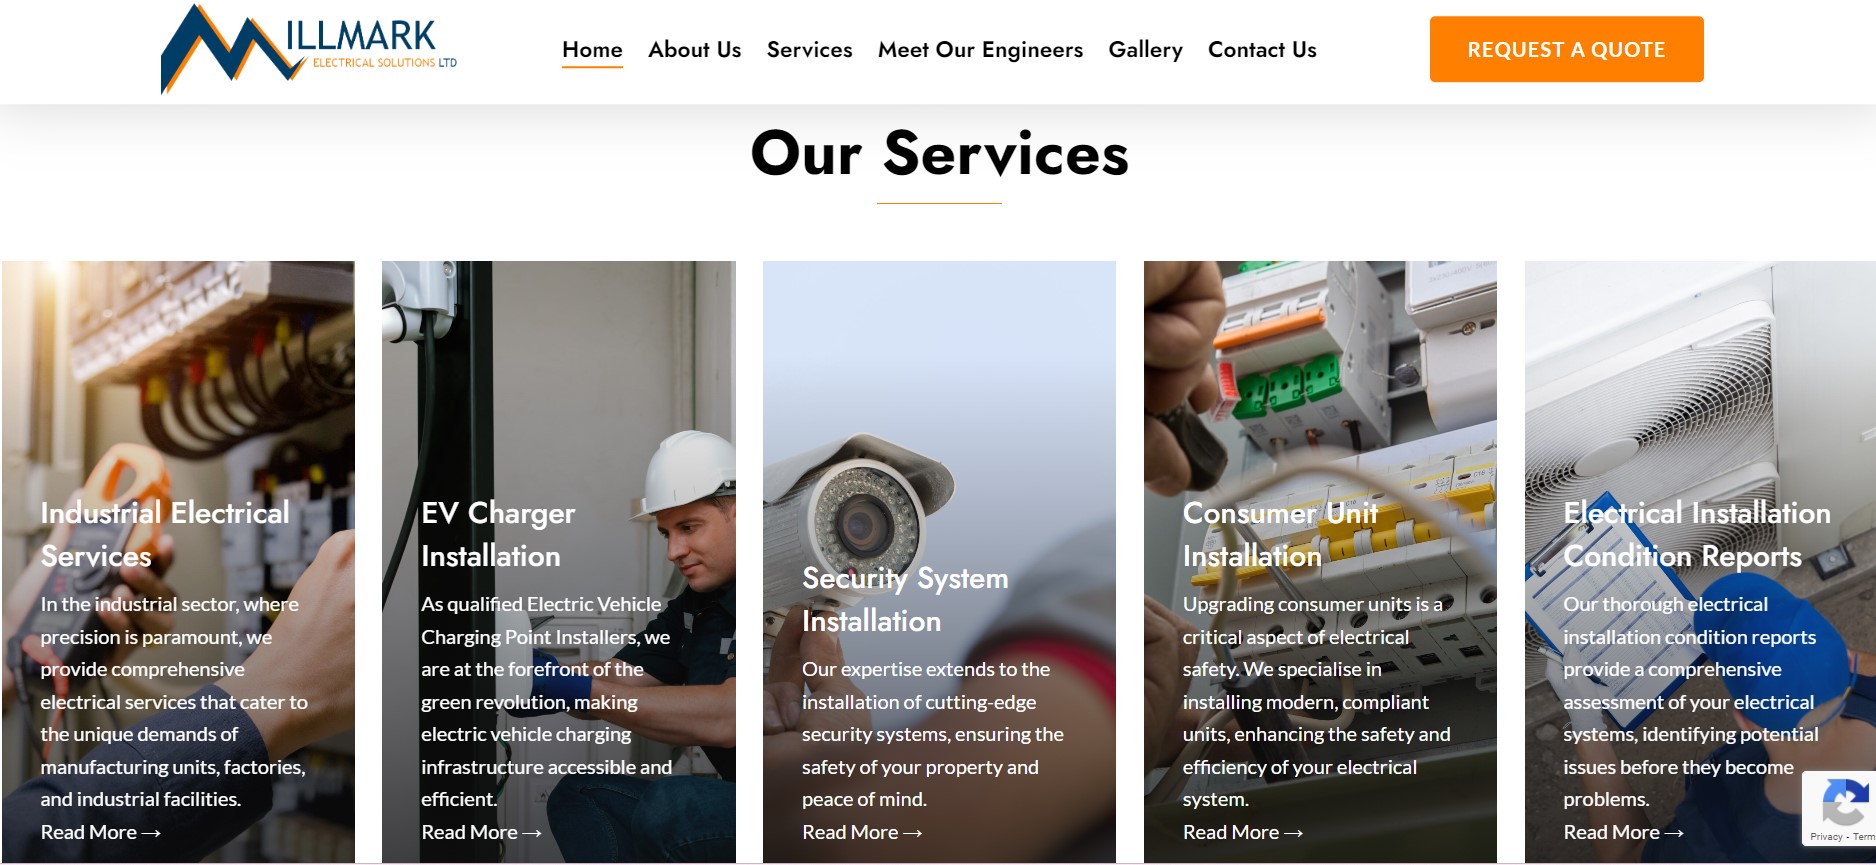Open the Industrial Electrical Services heading
Viewport: 1876px width, 865px height.
point(165,534)
